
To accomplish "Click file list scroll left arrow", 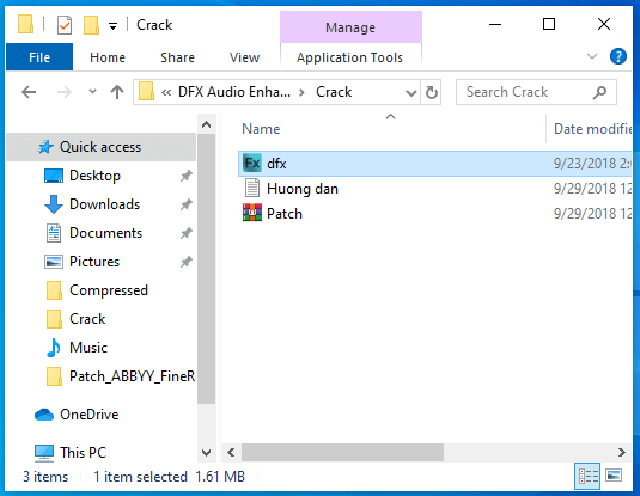I will [231, 452].
